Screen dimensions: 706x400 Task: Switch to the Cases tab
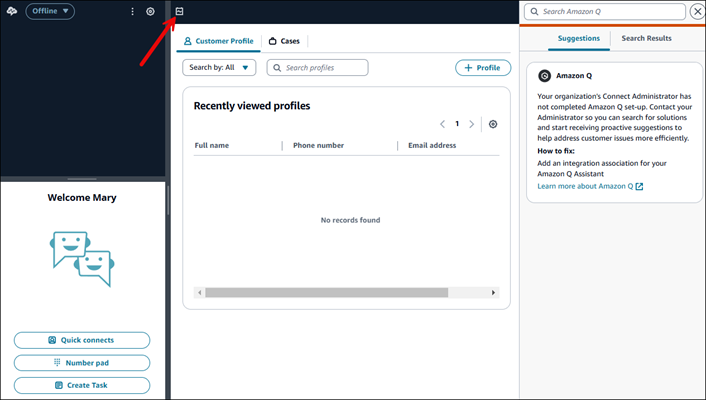(x=285, y=41)
